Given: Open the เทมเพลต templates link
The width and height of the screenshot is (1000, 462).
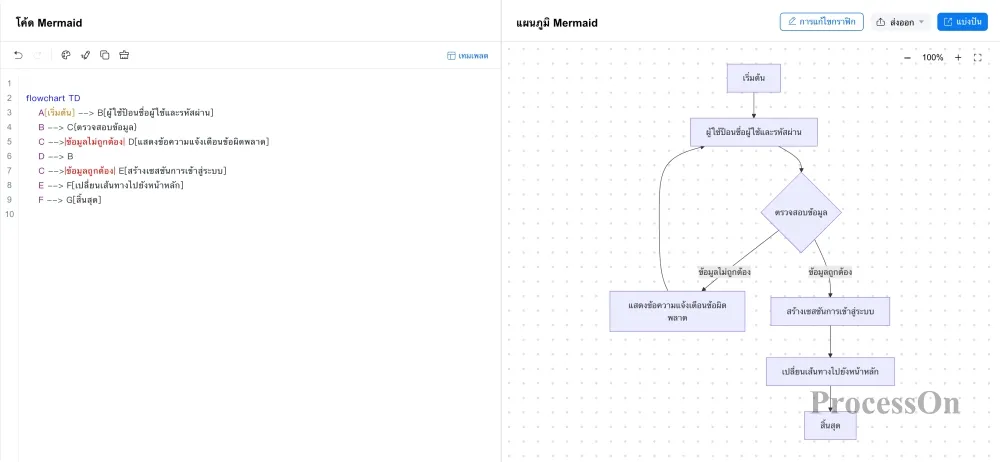Looking at the screenshot, I should click(x=467, y=56).
